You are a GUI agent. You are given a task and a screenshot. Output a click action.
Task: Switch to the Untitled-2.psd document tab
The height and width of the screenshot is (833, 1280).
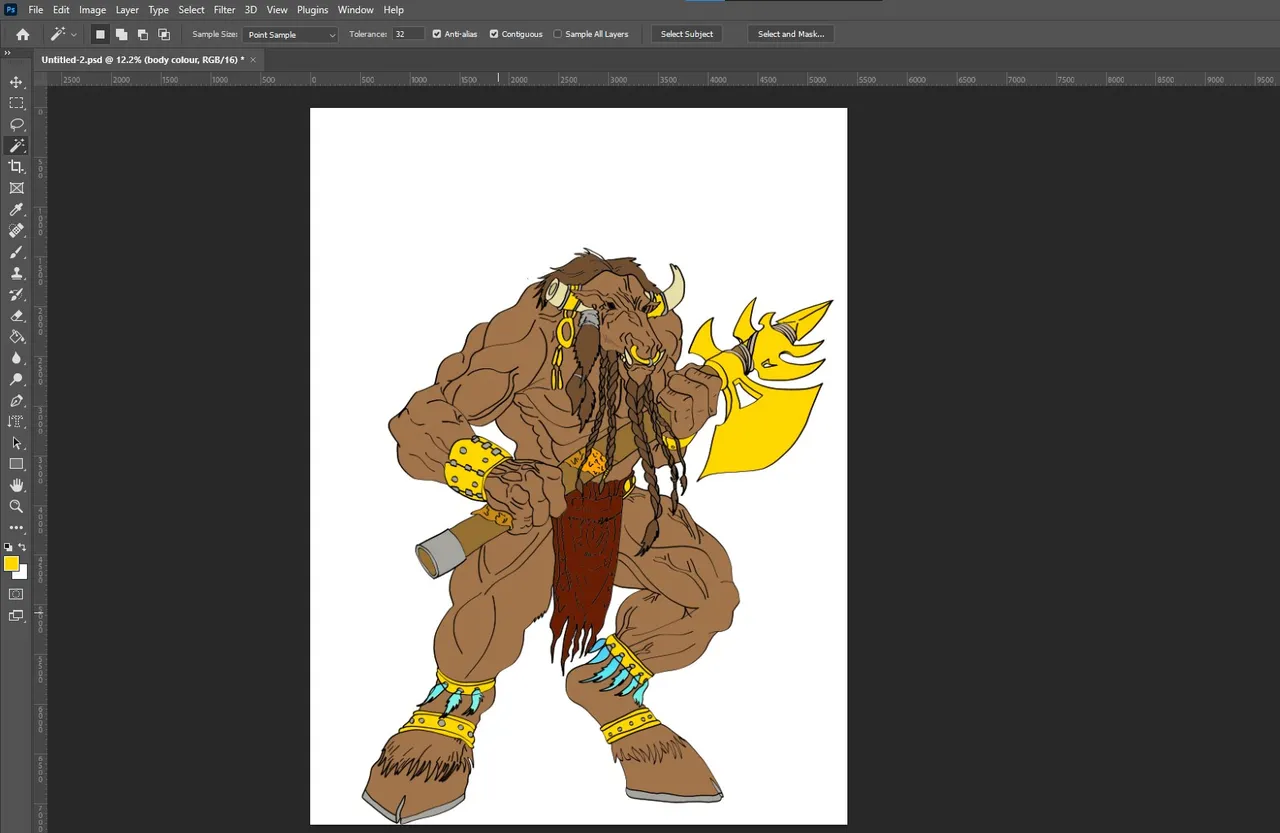tap(142, 60)
